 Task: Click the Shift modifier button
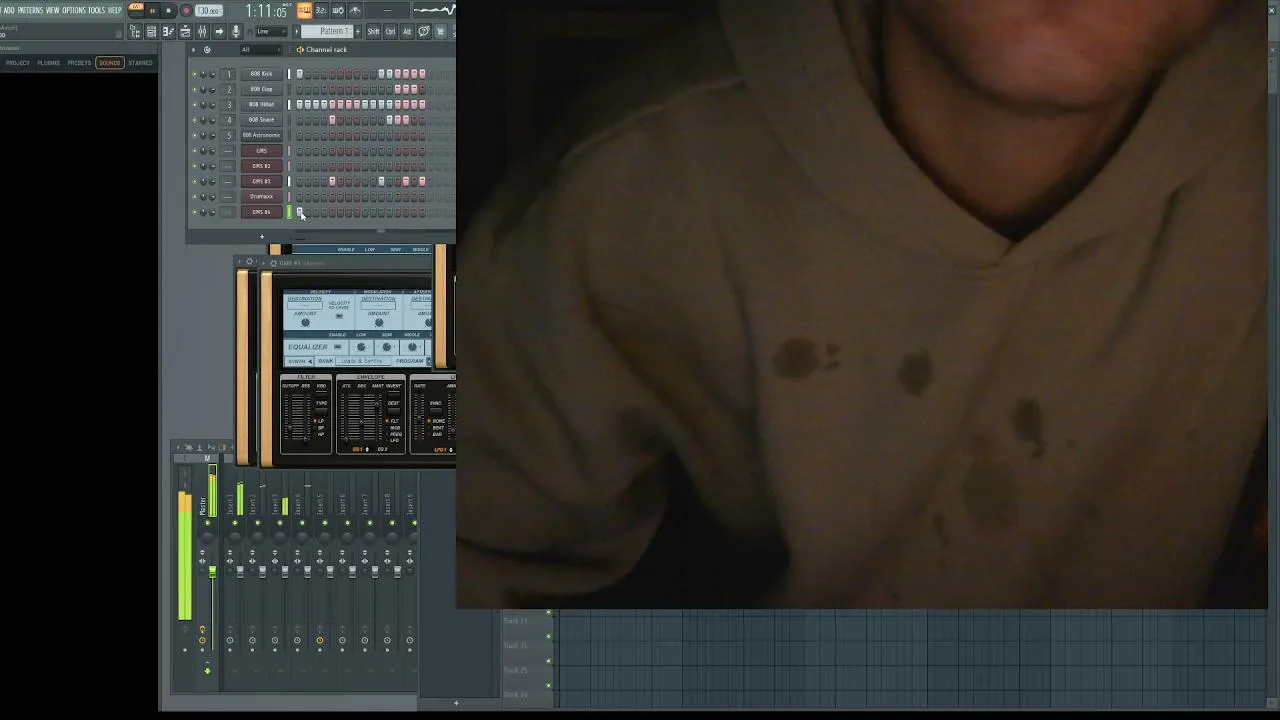click(373, 32)
